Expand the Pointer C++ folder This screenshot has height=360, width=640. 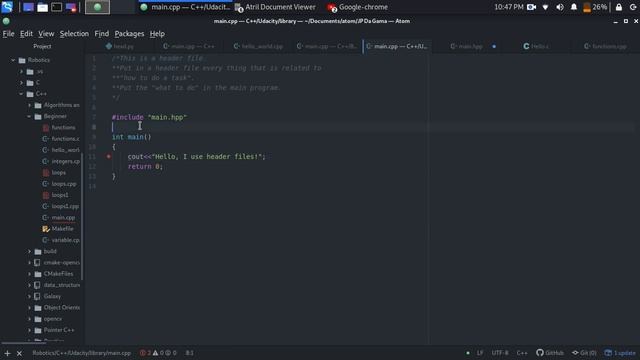(x=29, y=330)
